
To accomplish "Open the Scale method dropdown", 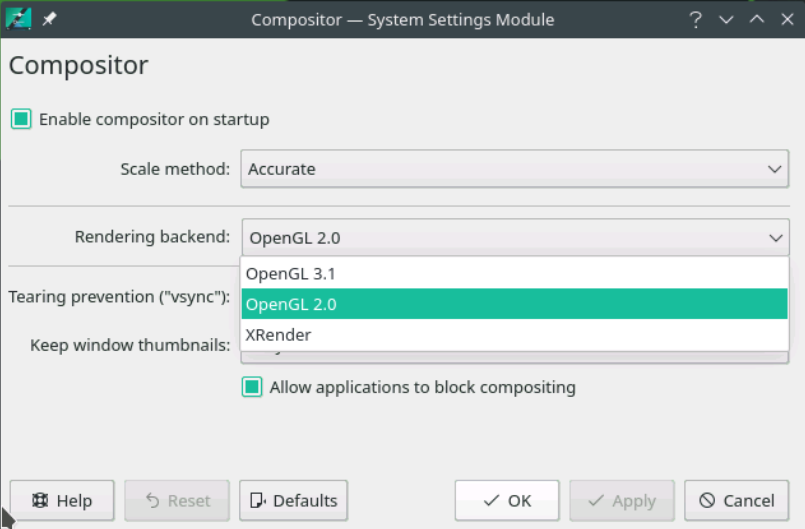I will click(514, 169).
